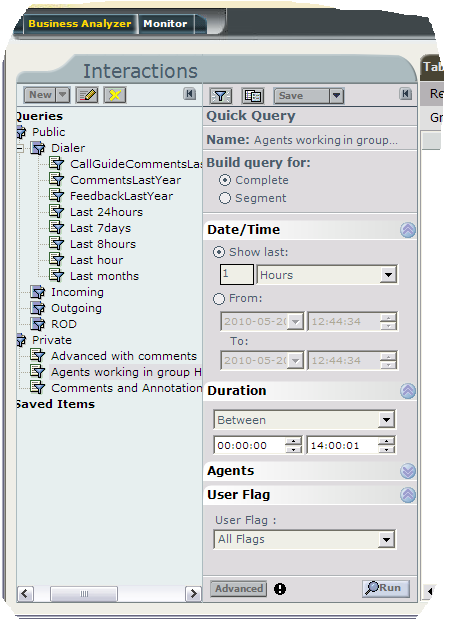Select the From date range radio button
The height and width of the screenshot is (619, 457).
[x=219, y=298]
